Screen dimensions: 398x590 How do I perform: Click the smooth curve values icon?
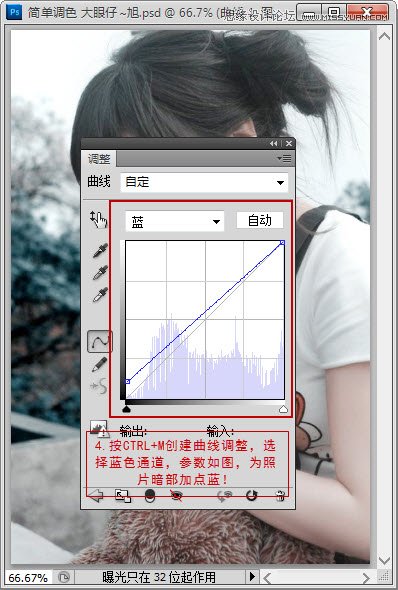coord(99,387)
